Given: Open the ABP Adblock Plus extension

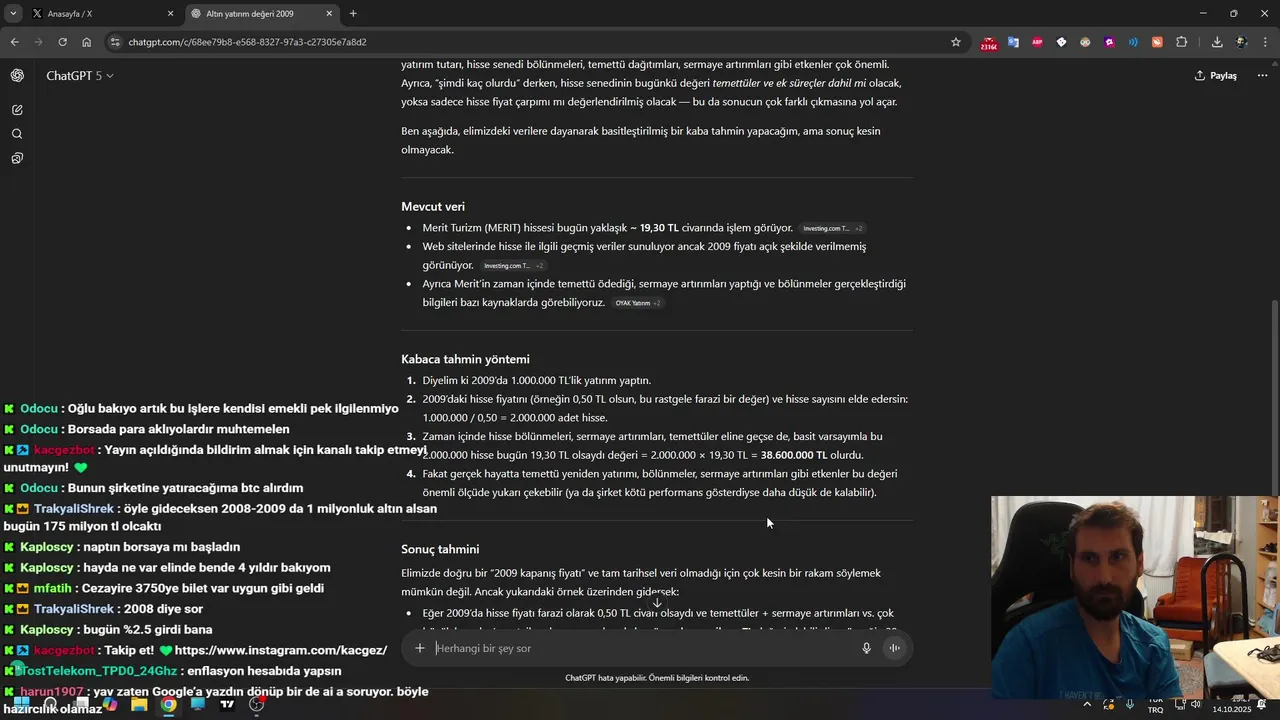Looking at the screenshot, I should [x=1037, y=42].
